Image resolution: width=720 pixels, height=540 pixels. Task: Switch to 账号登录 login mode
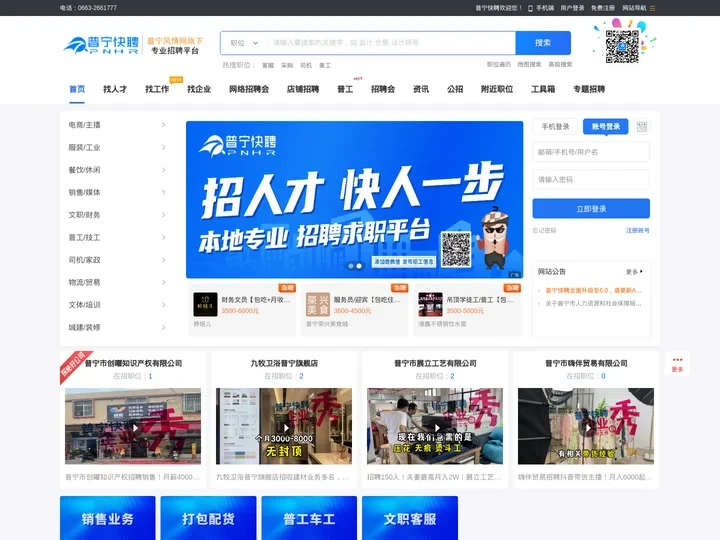tap(606, 127)
